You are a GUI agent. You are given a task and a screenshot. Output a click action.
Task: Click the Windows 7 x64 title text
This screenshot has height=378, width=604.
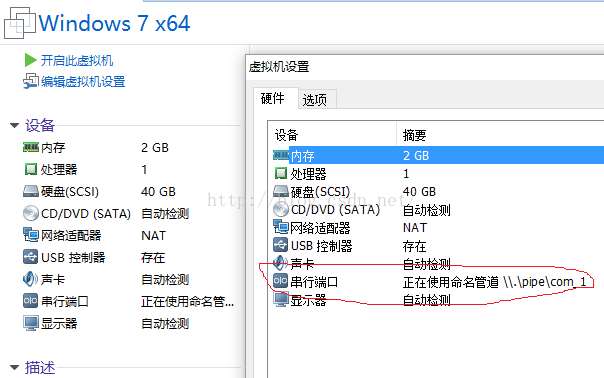pyautogui.click(x=114, y=23)
